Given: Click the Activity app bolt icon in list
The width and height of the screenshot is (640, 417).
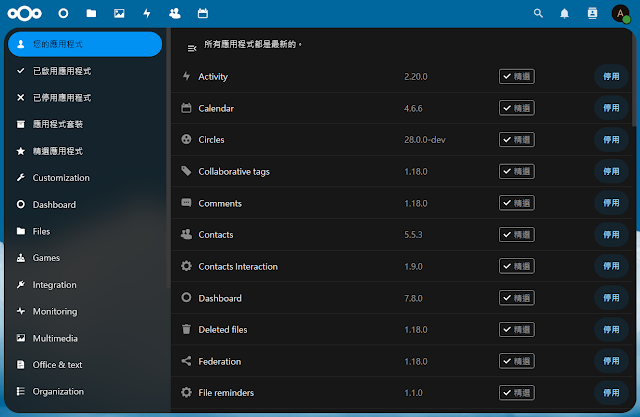Looking at the screenshot, I should click(187, 76).
